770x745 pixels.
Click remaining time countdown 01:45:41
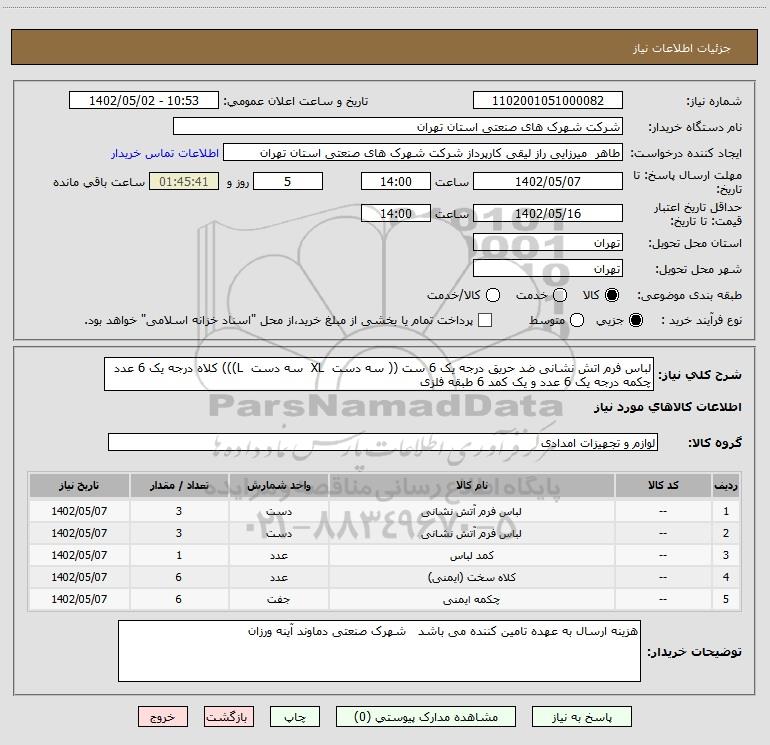[x=184, y=181]
